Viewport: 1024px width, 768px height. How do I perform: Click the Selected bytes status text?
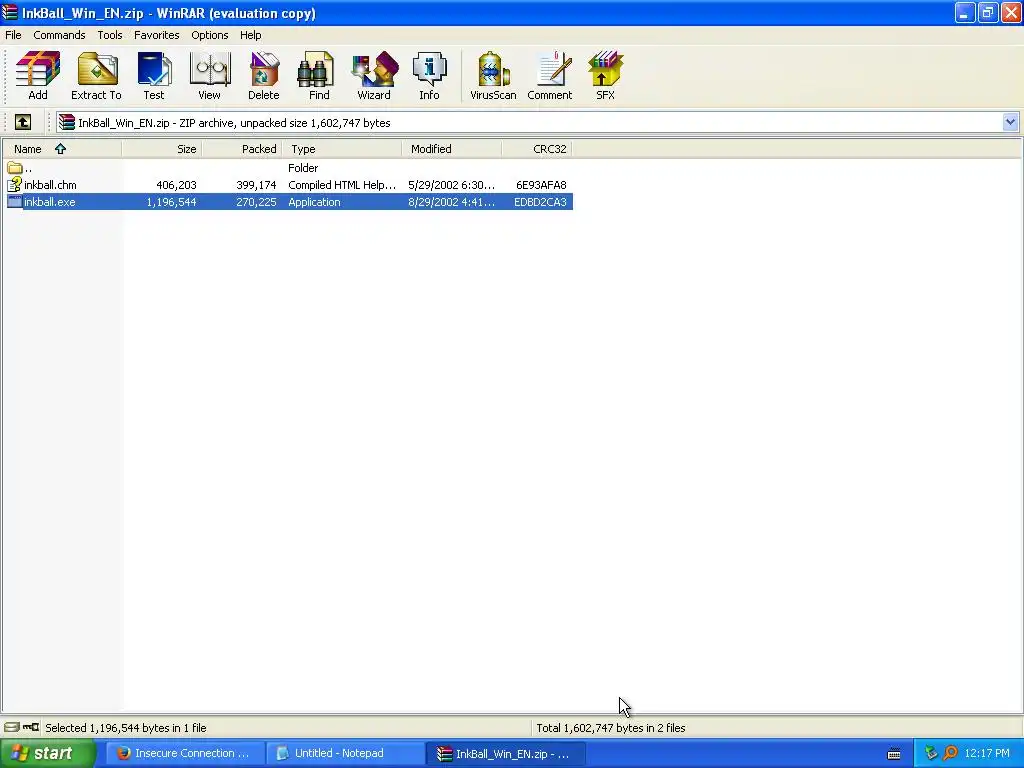125,728
